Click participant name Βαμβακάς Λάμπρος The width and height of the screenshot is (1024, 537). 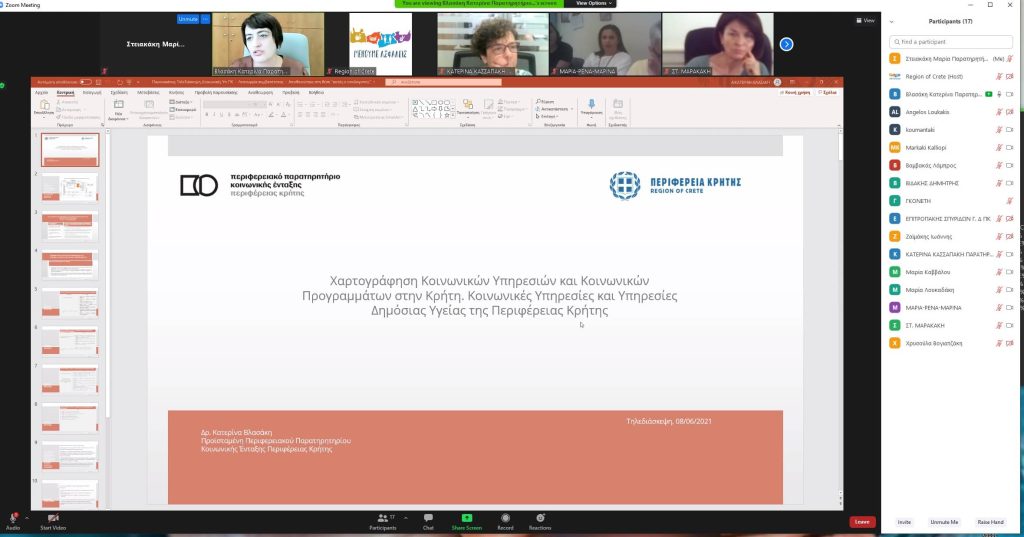(x=931, y=165)
